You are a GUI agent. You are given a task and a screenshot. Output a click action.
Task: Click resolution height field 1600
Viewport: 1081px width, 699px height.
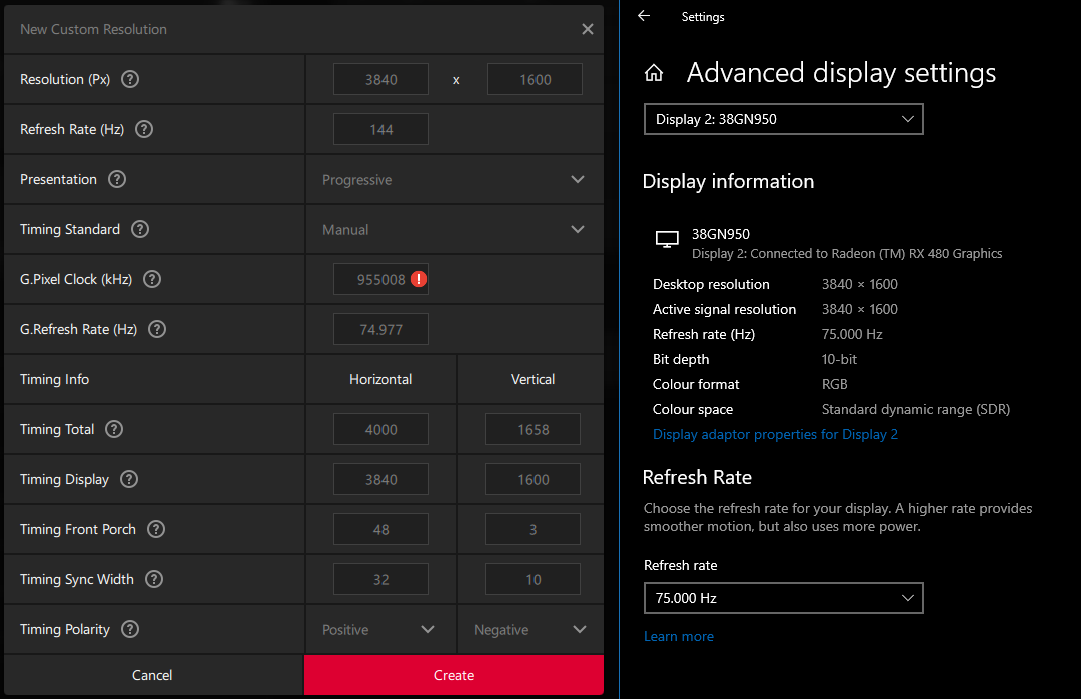click(534, 79)
